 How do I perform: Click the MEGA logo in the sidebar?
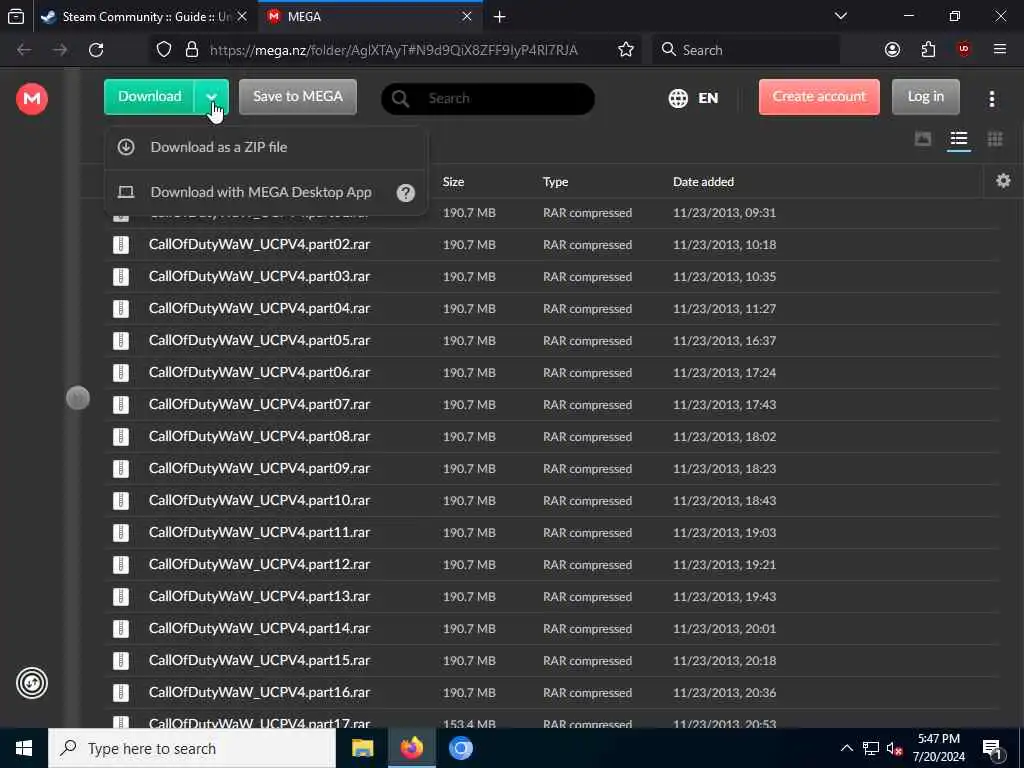point(31,99)
